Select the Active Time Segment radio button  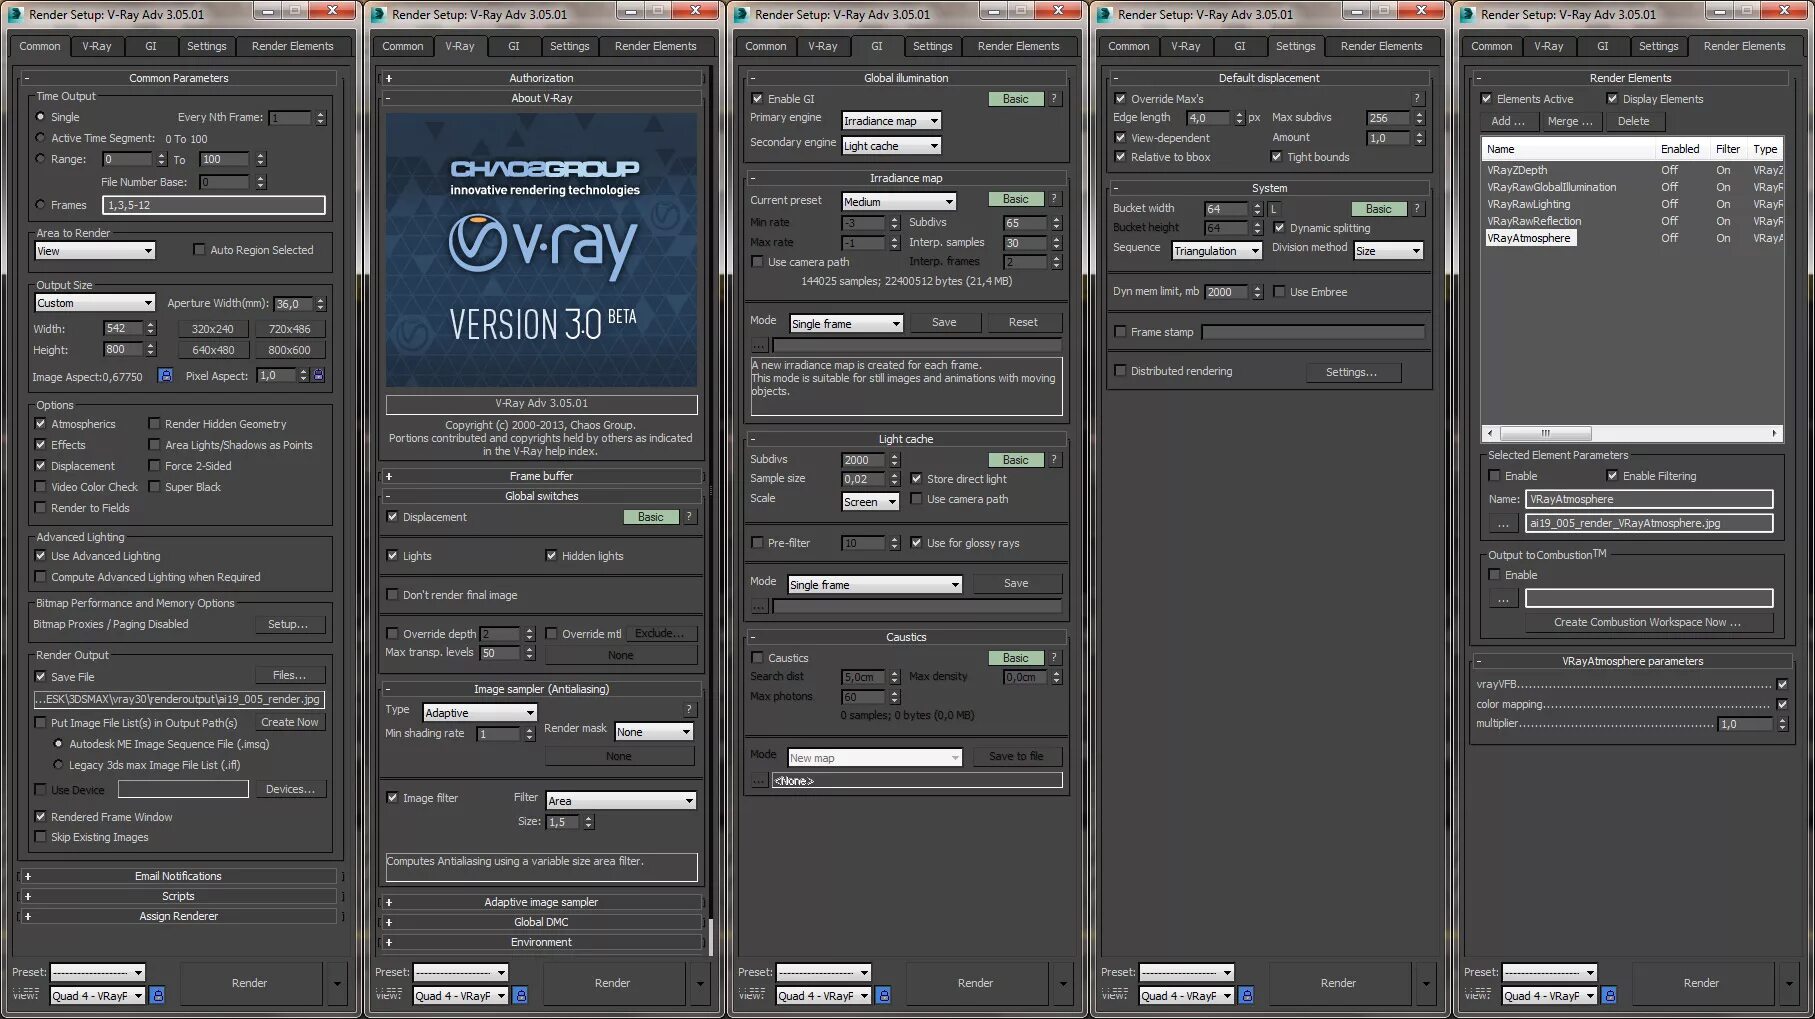(x=41, y=138)
